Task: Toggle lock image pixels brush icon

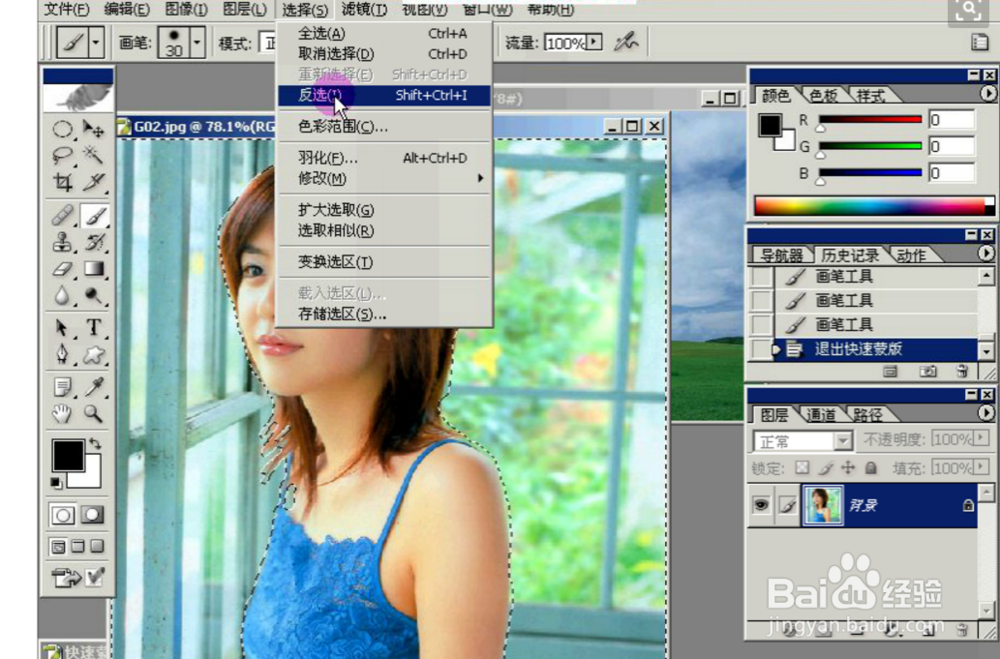Action: [x=825, y=468]
